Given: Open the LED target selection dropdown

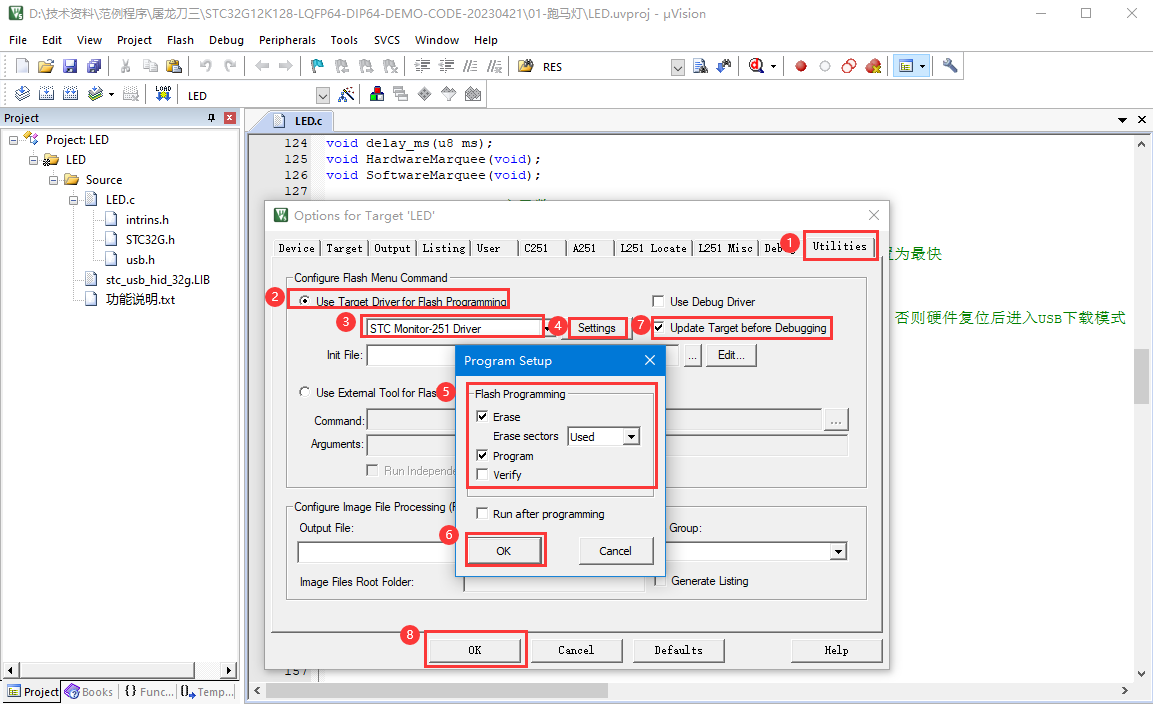Looking at the screenshot, I should (323, 96).
